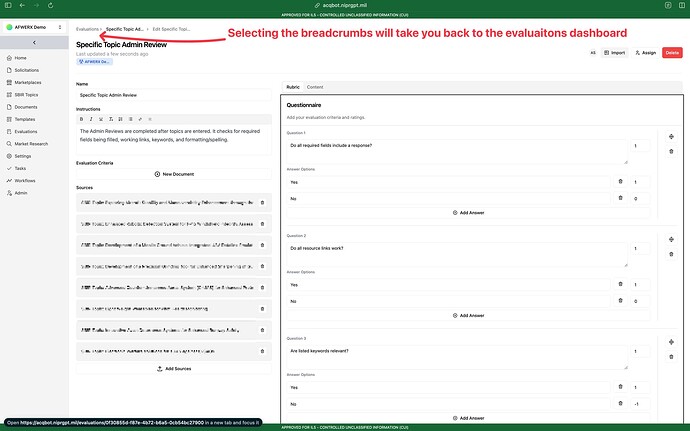
Task: Click the Question 2 text field
Action: coord(457,254)
